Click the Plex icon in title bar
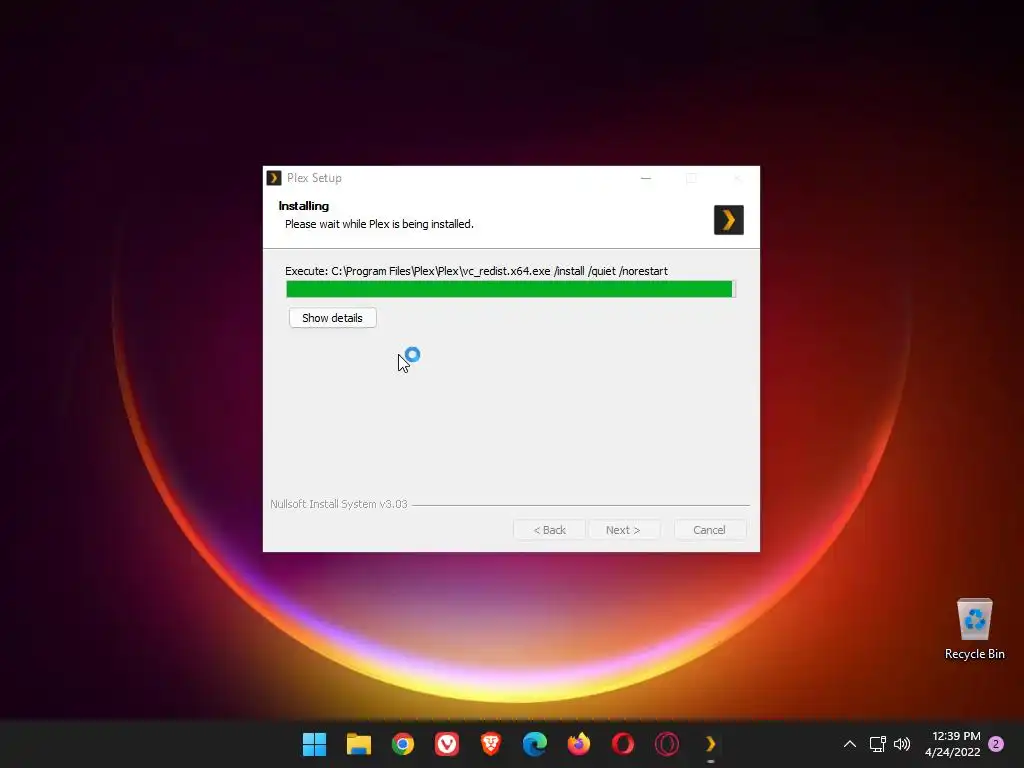 click(274, 178)
